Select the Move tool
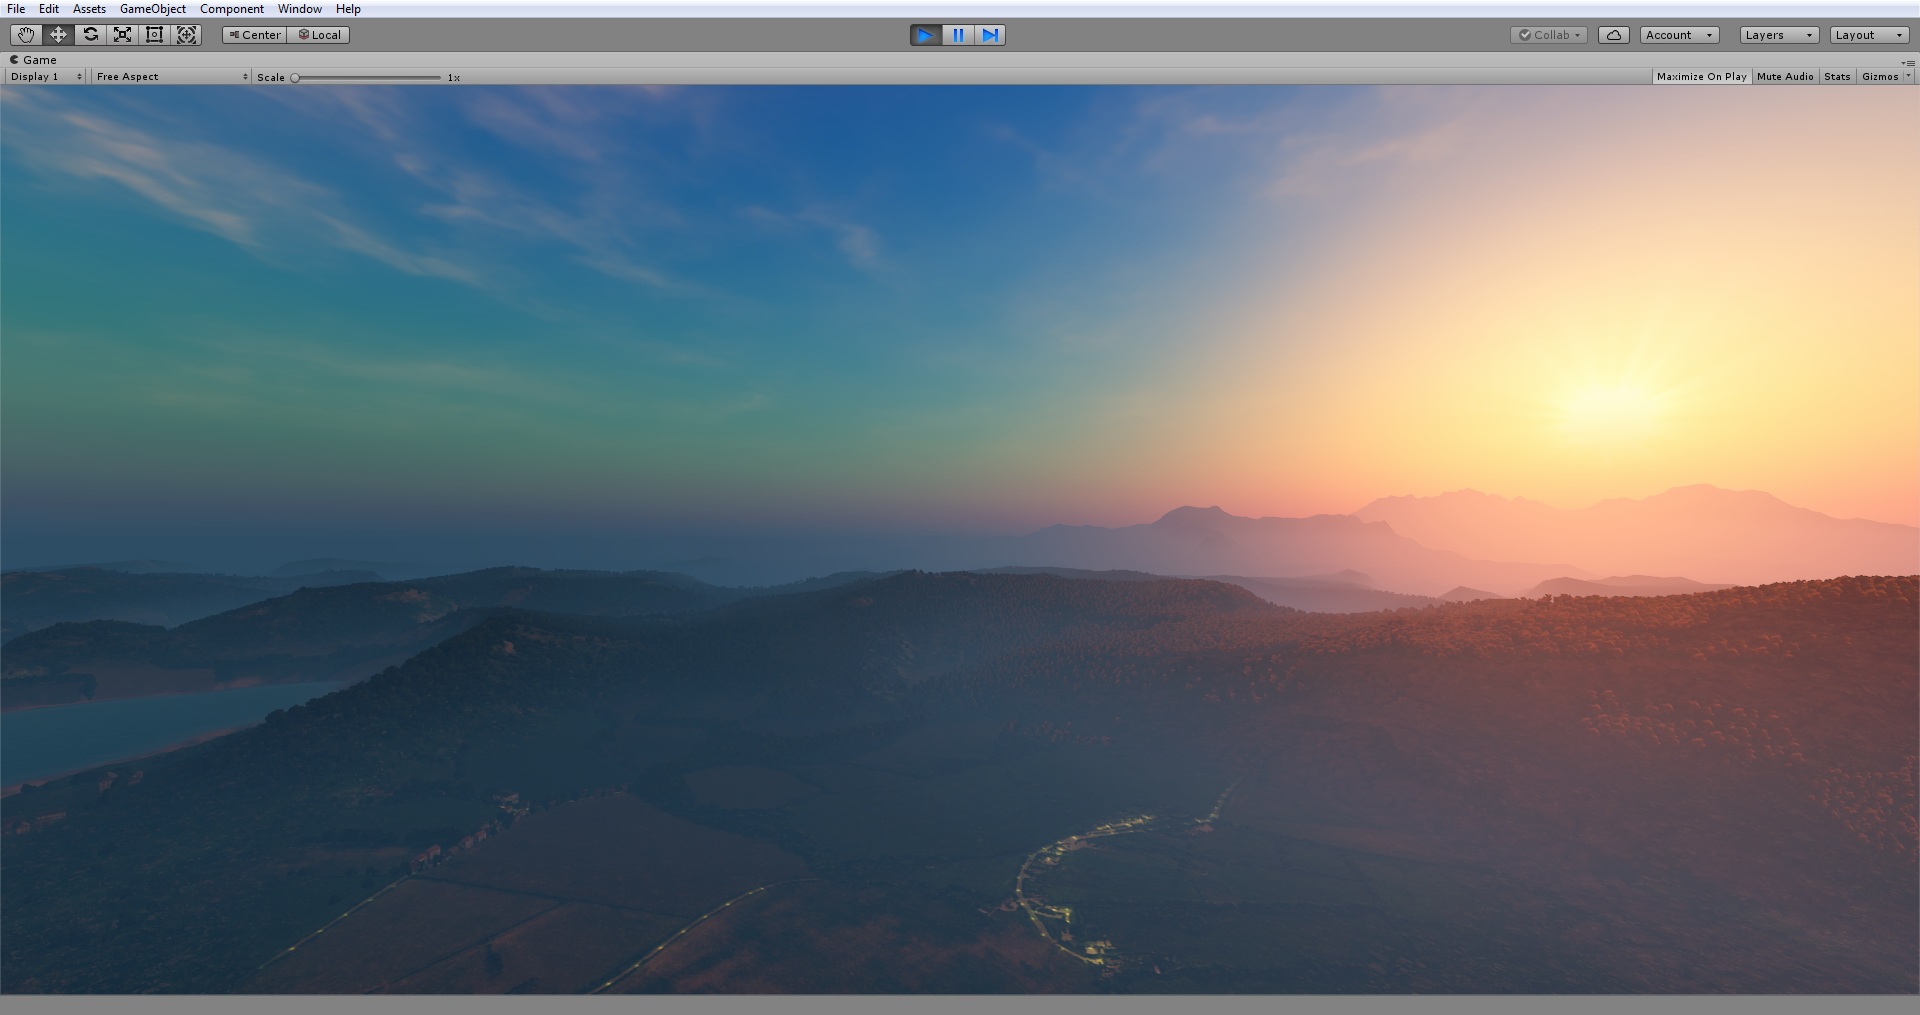Image resolution: width=1920 pixels, height=1015 pixels. tap(57, 34)
